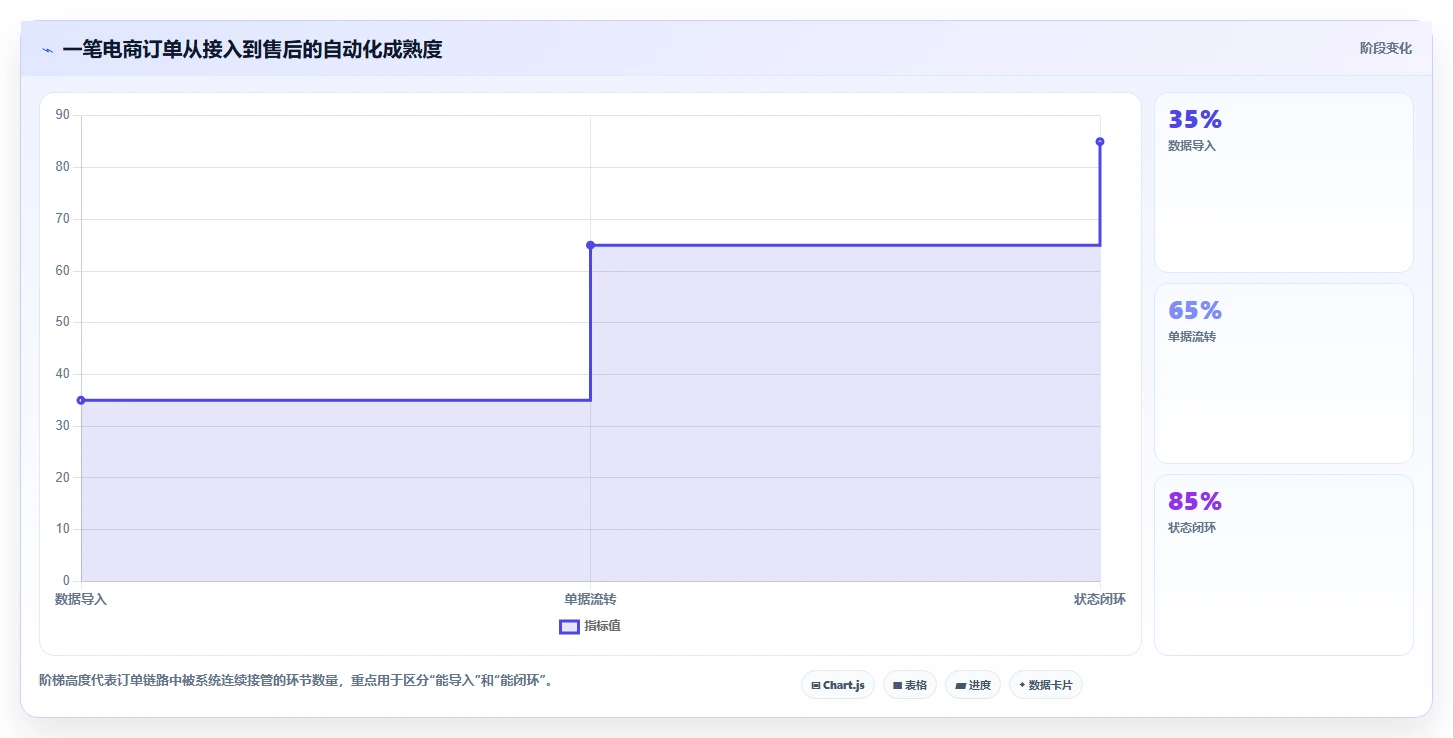This screenshot has width=1453, height=738.
Task: Click the data point at value 35
Action: [81, 400]
